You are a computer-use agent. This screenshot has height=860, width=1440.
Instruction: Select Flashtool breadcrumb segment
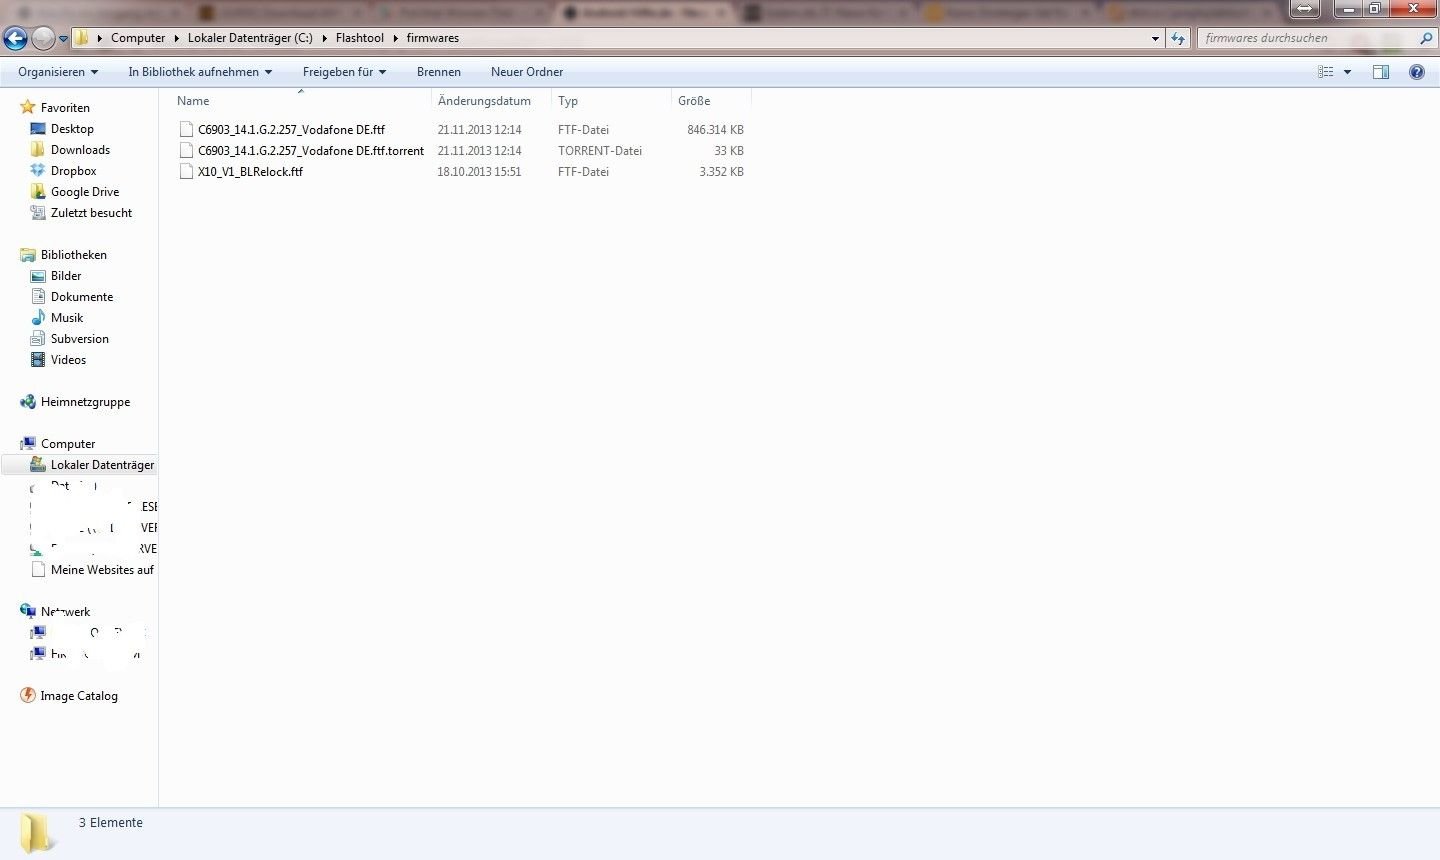[360, 38]
